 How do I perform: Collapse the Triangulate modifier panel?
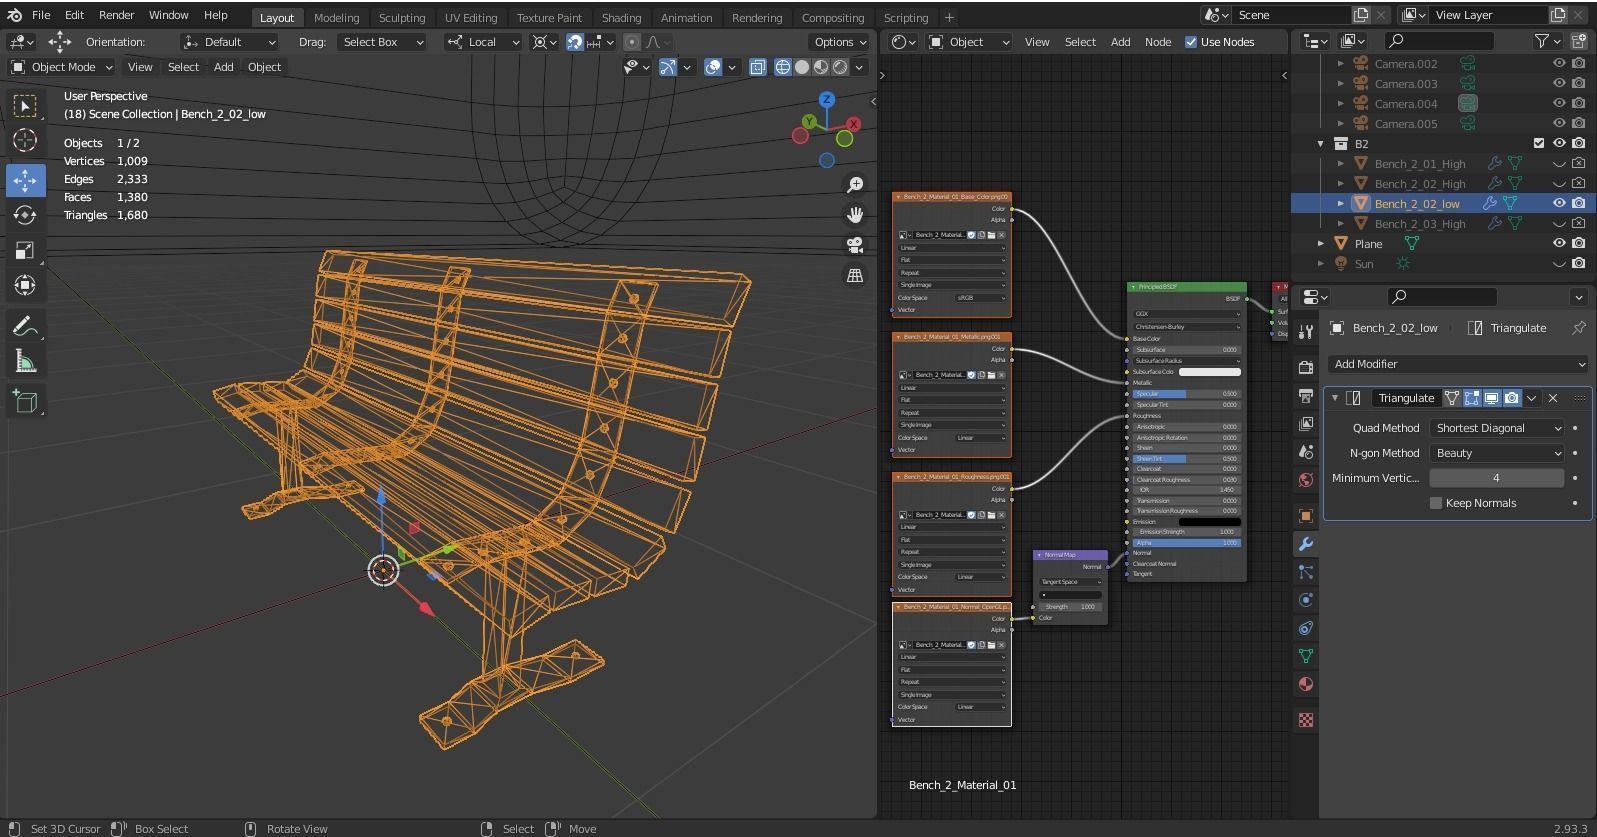point(1335,398)
